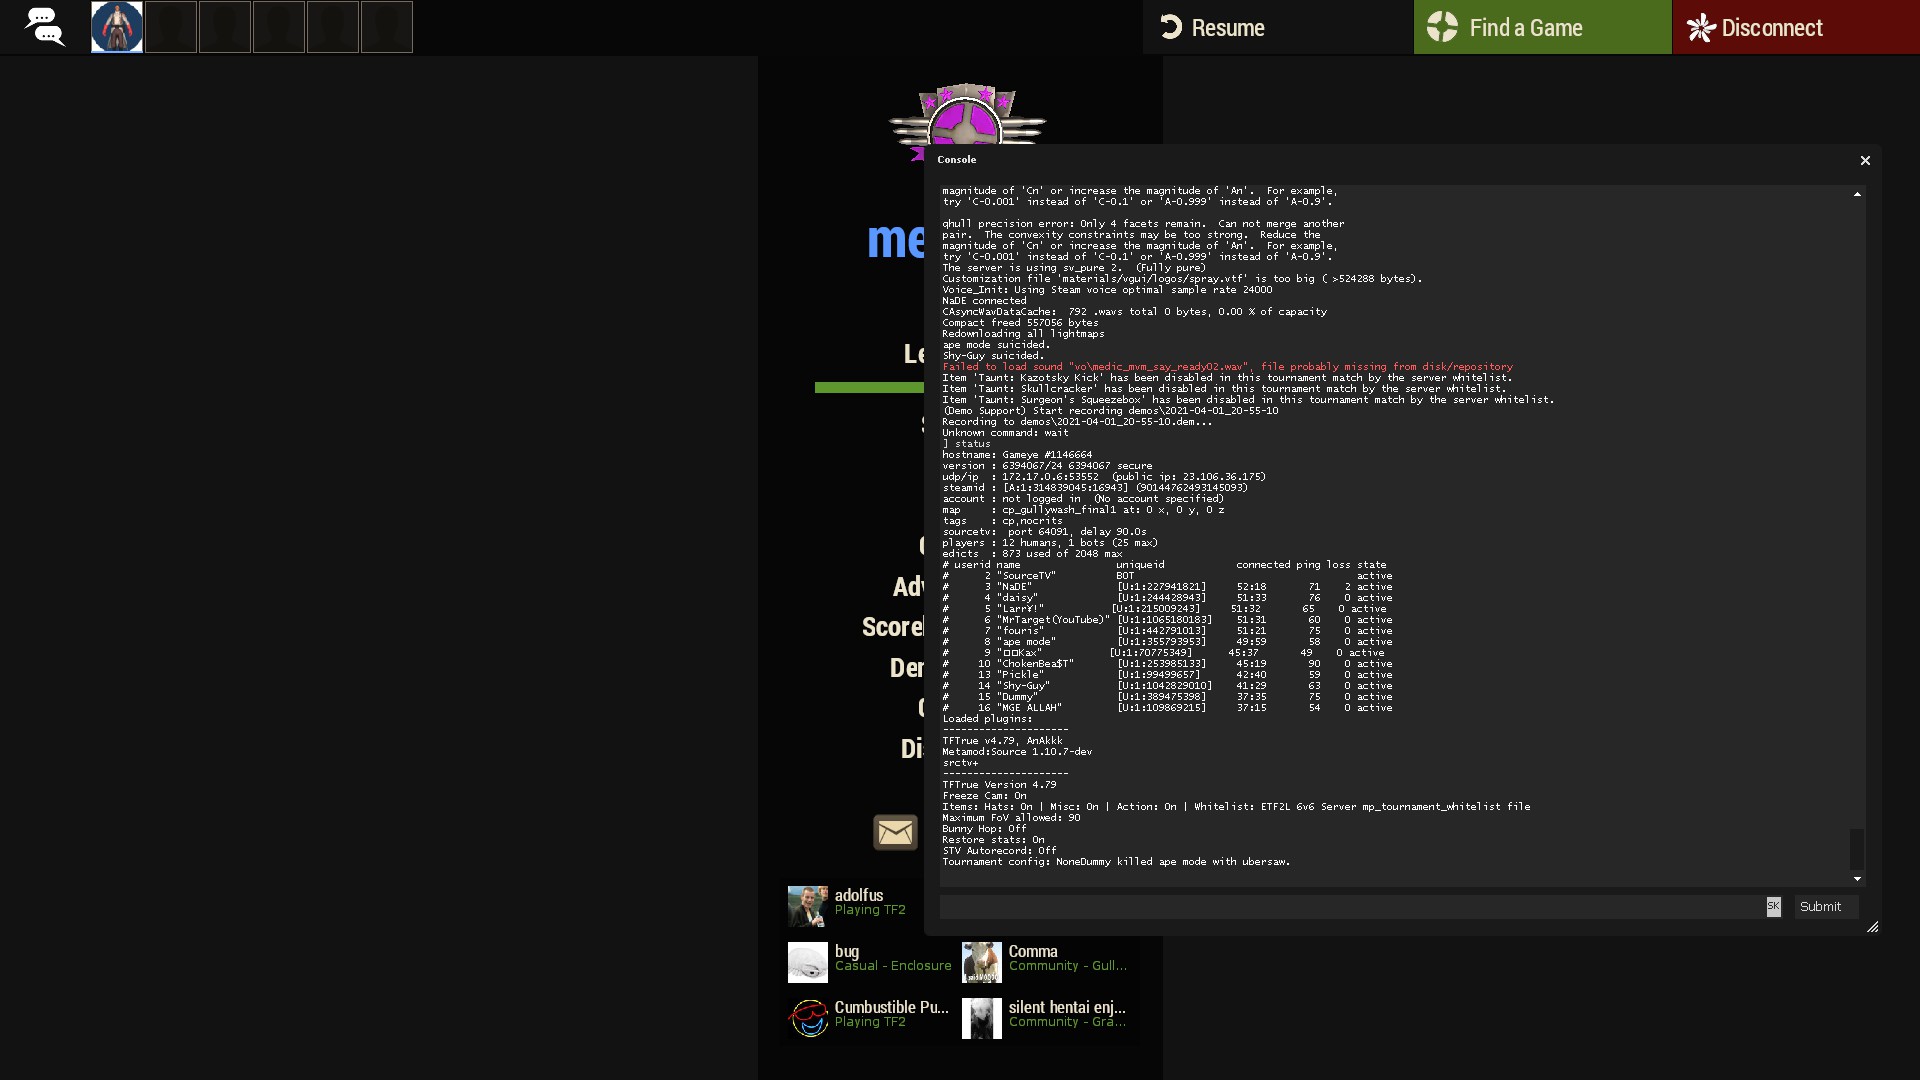Click the console resize grip corner
Screen dimensions: 1920x1080
[1873, 927]
